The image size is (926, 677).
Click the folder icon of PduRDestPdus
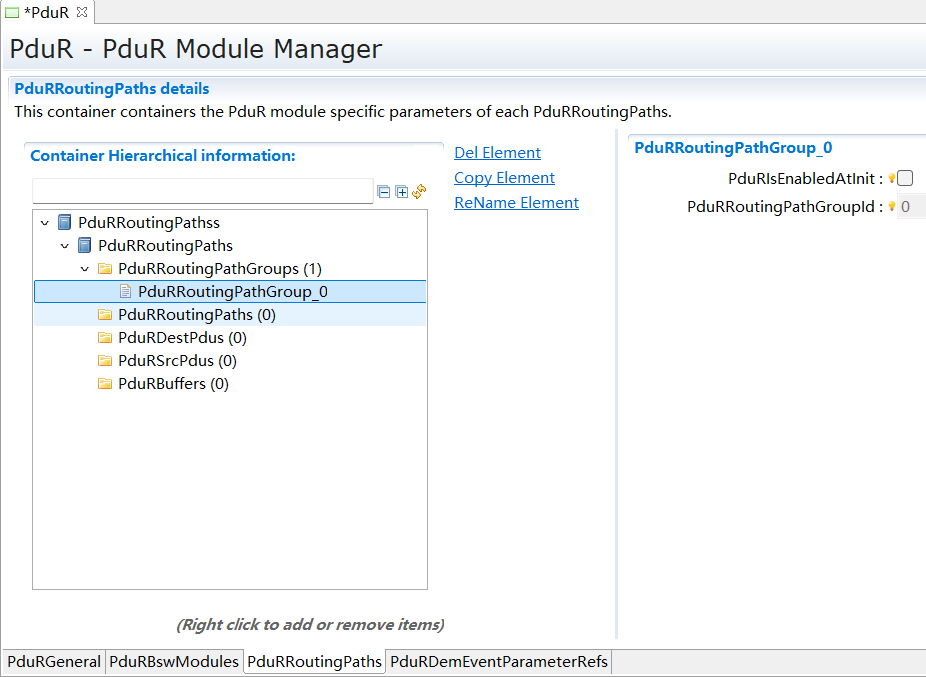click(x=105, y=337)
